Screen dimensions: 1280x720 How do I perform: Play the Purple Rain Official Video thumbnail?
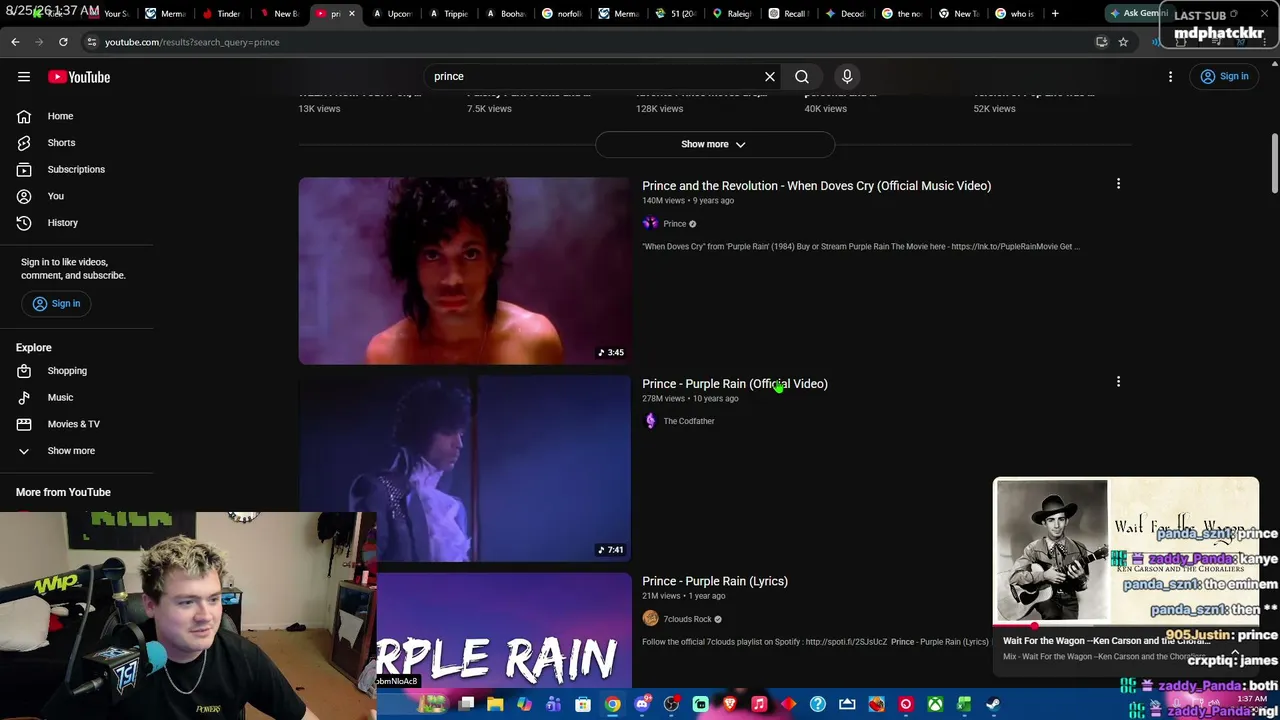coord(464,468)
